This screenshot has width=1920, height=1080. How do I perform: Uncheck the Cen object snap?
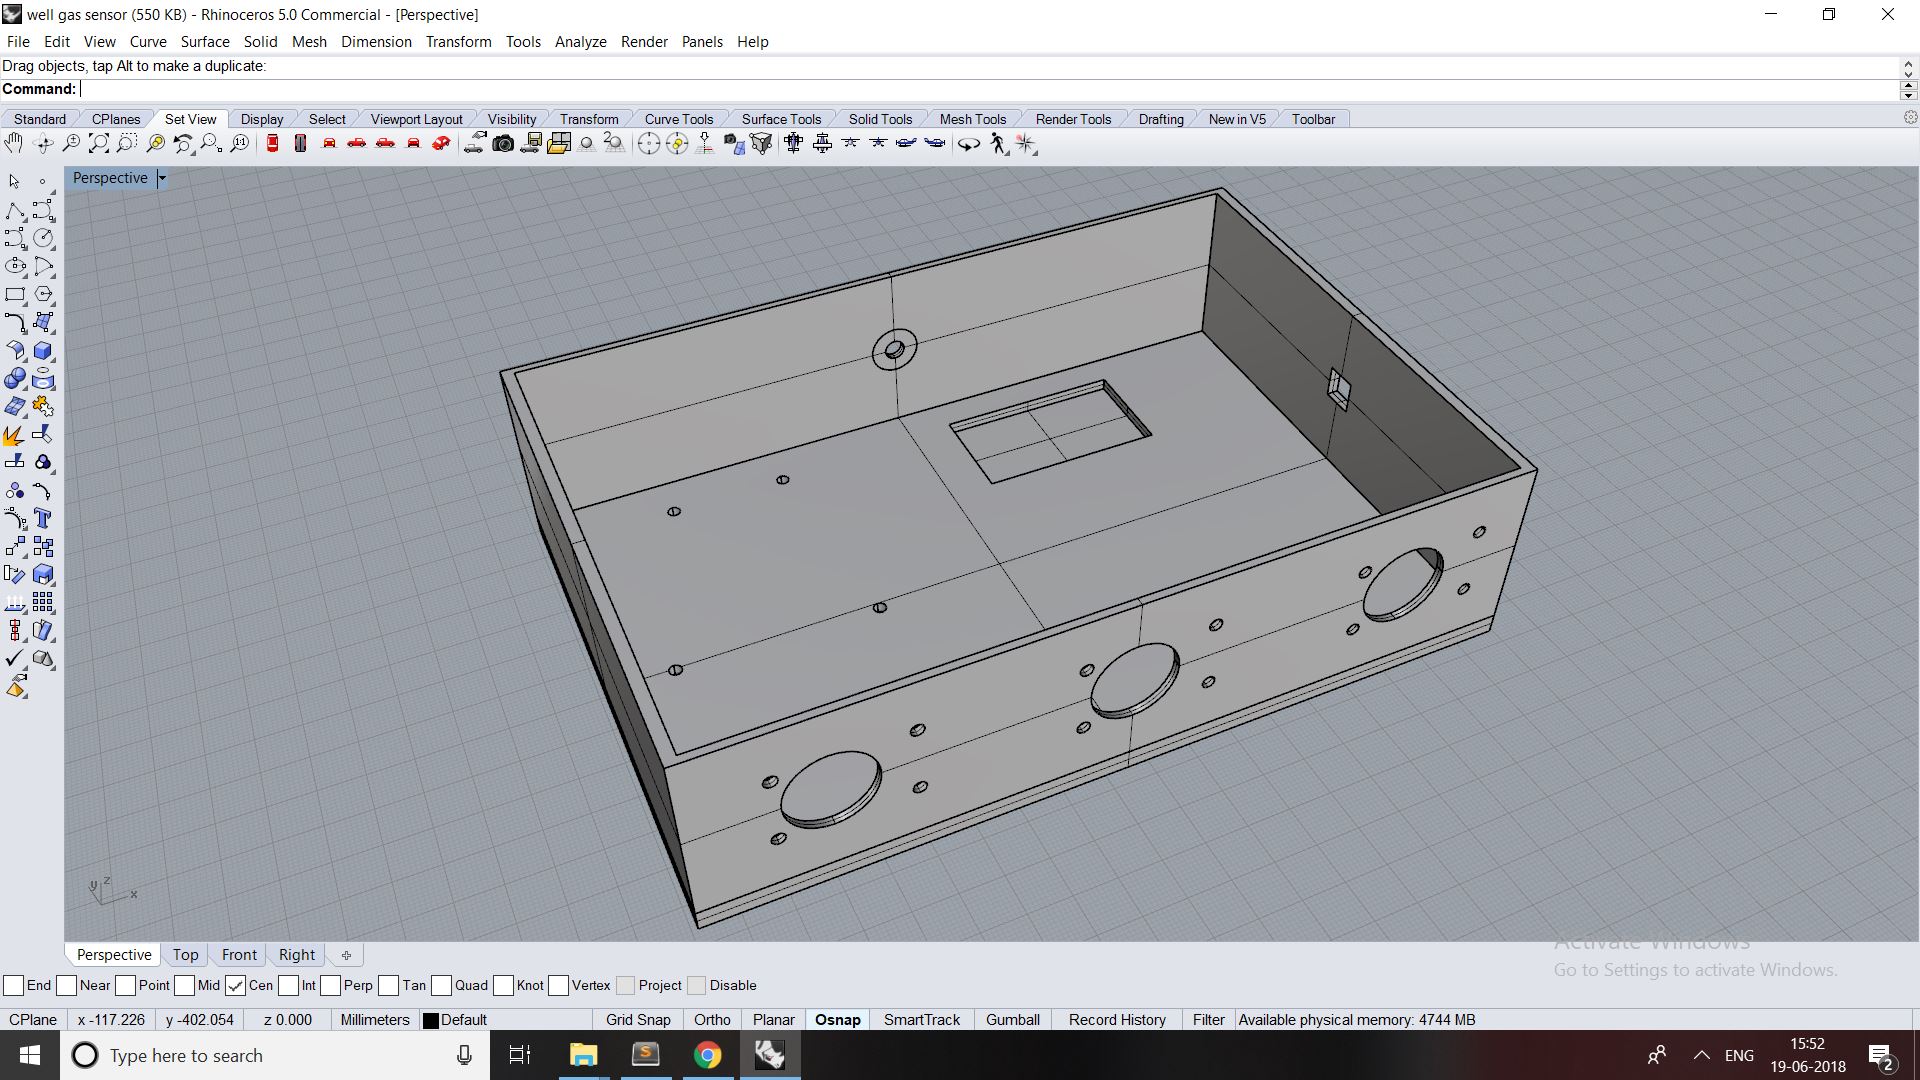236,985
